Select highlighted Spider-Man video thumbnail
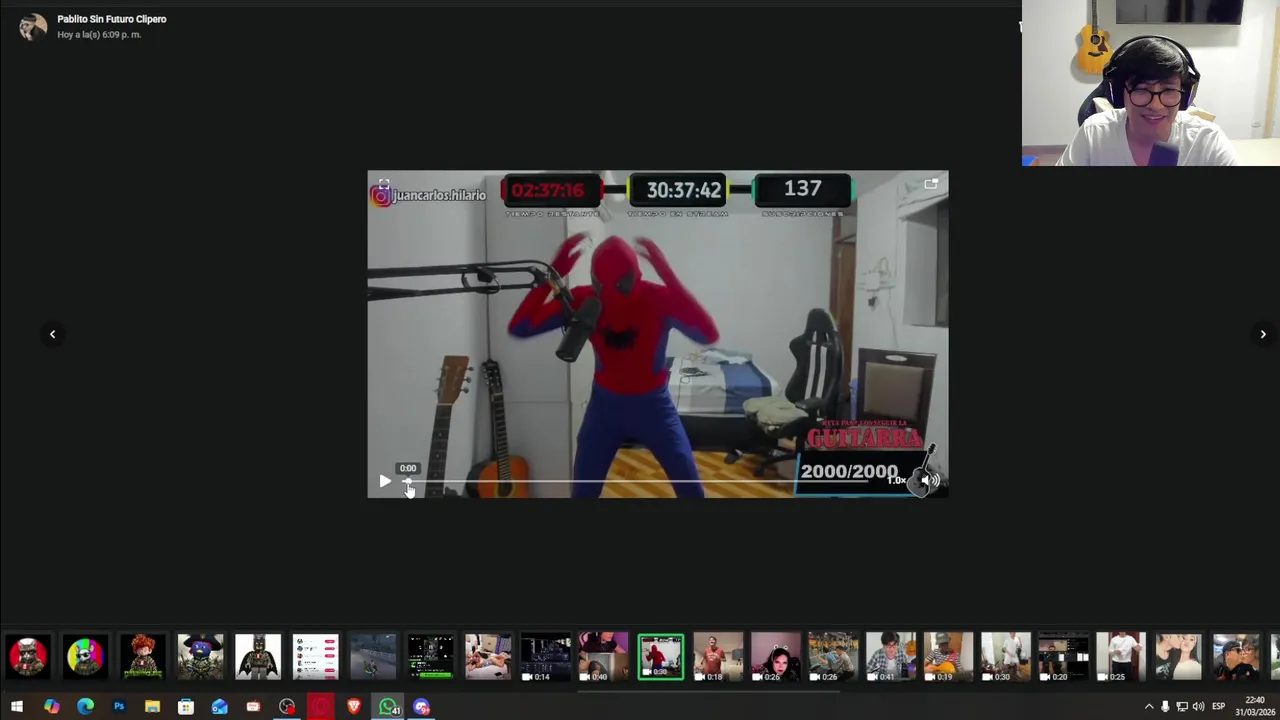Image resolution: width=1280 pixels, height=720 pixels. (660, 657)
